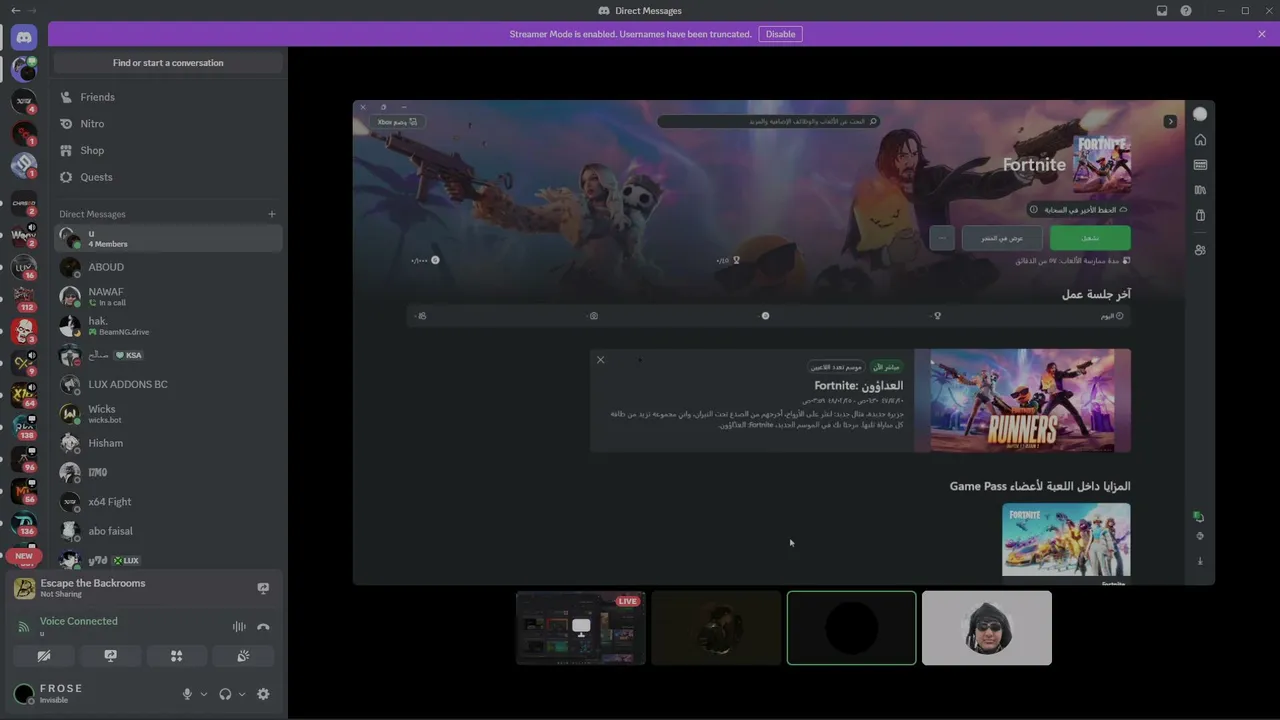The height and width of the screenshot is (720, 1280).
Task: Disable Streamer Mode from the banner
Action: 780,34
